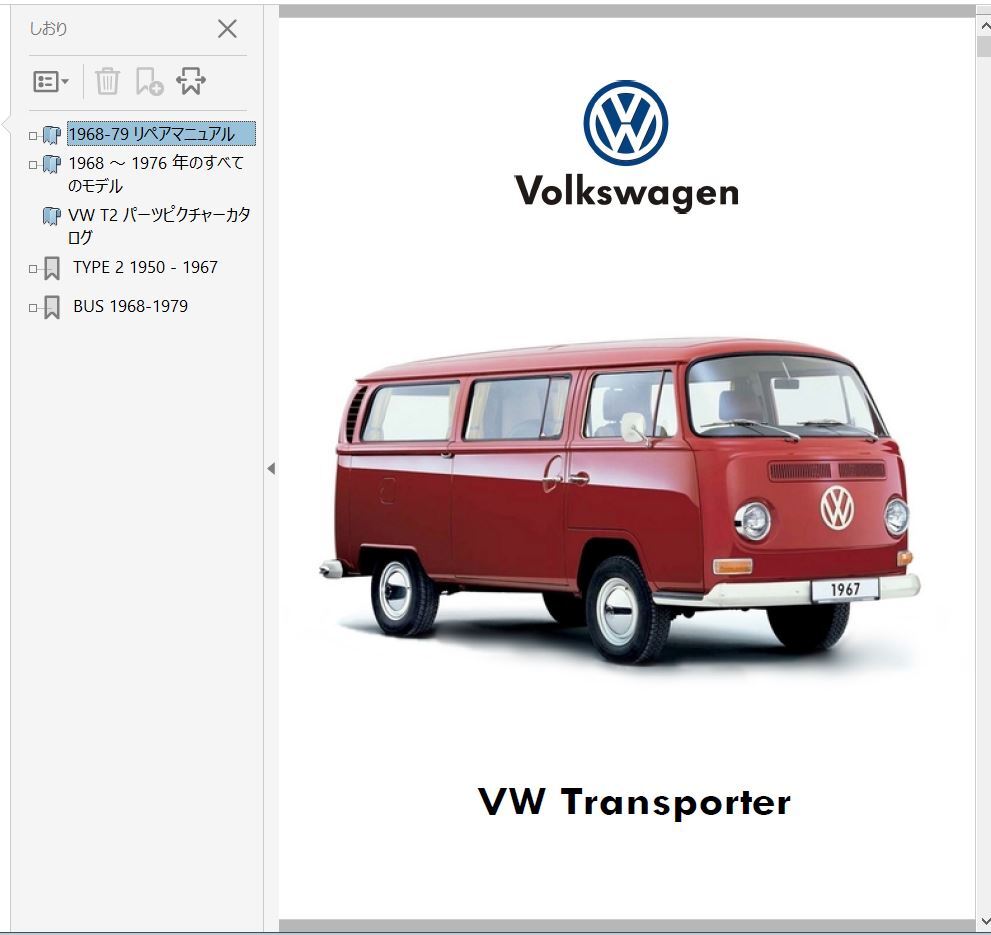Expand the 1968 ～ 1976 年のすべてのモデル bookmark
Viewport: 991px width, 935px height.
point(33,164)
